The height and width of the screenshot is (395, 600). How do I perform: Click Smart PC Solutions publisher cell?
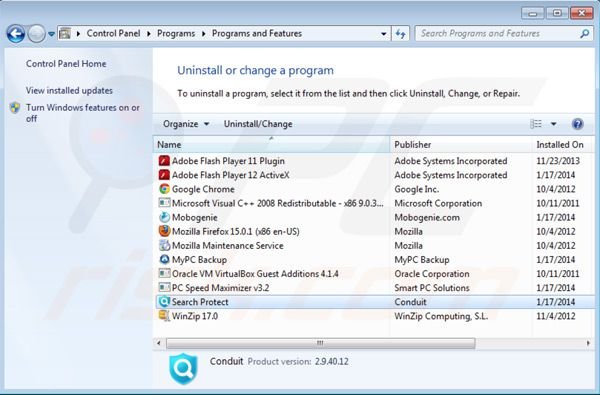coord(432,288)
